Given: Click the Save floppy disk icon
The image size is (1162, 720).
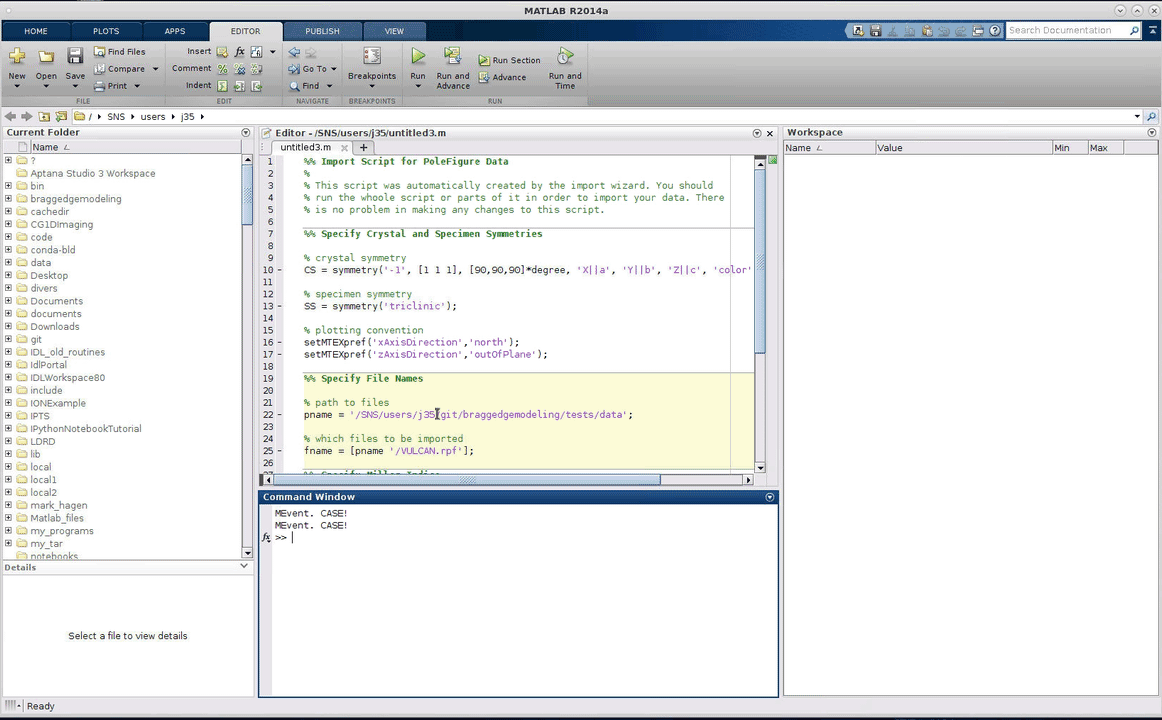Looking at the screenshot, I should tap(75, 57).
